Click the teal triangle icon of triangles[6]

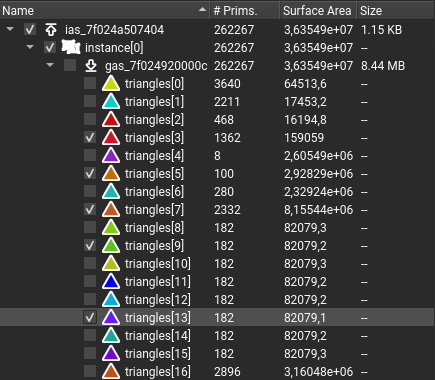pos(111,191)
